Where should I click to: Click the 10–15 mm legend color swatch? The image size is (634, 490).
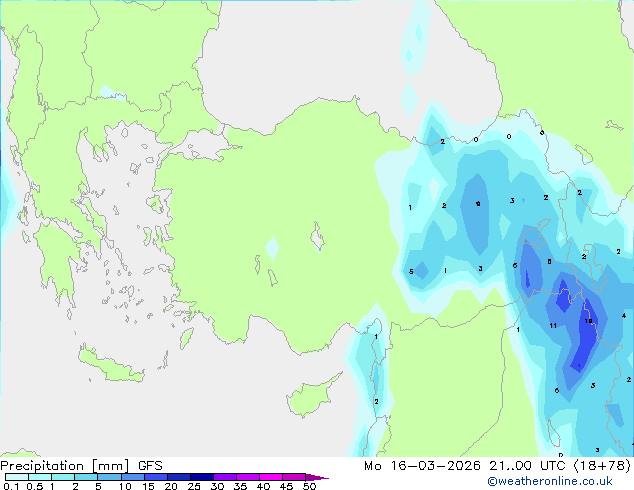[x=132, y=477]
